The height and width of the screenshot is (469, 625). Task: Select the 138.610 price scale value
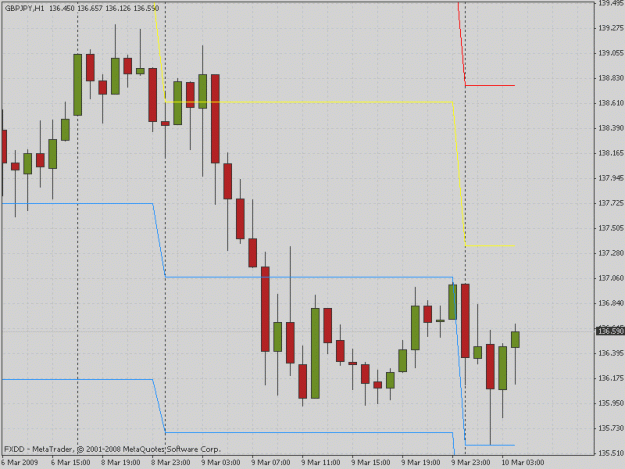coord(611,103)
